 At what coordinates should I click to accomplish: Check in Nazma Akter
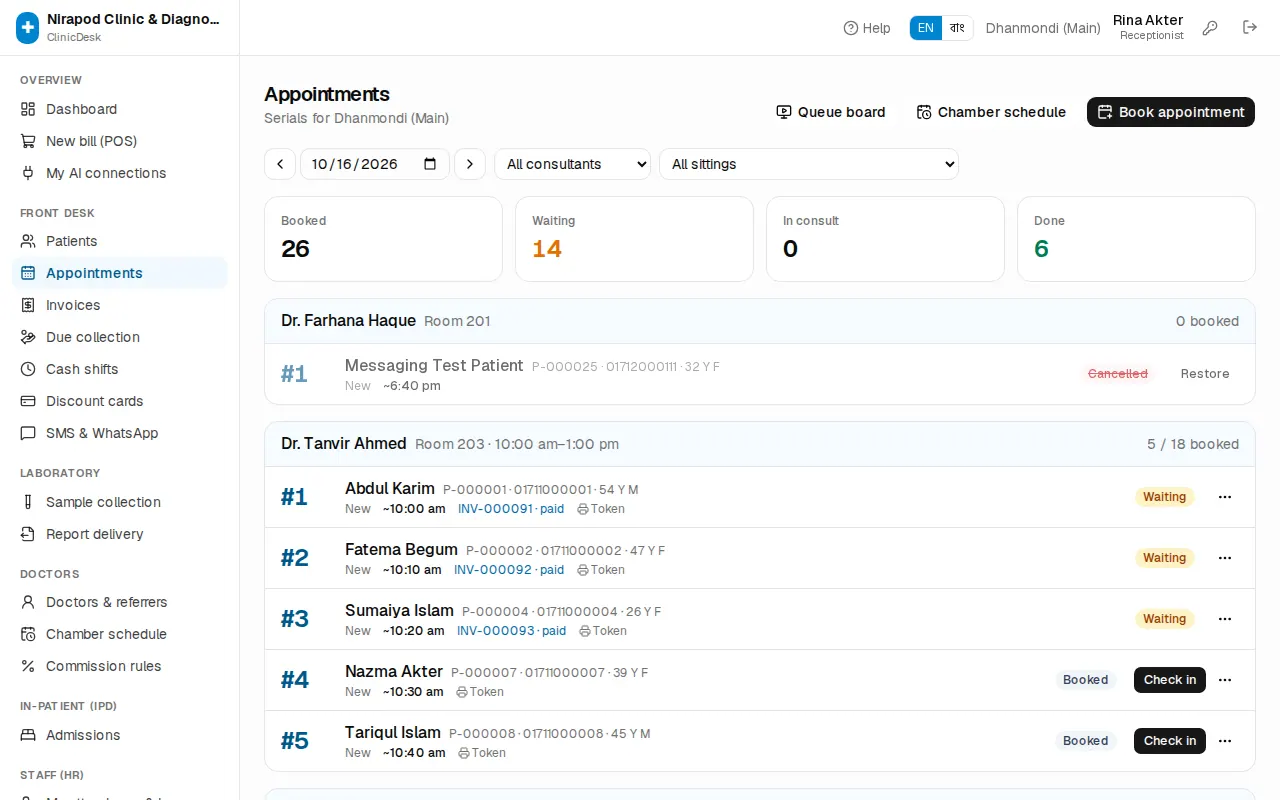(x=1170, y=680)
